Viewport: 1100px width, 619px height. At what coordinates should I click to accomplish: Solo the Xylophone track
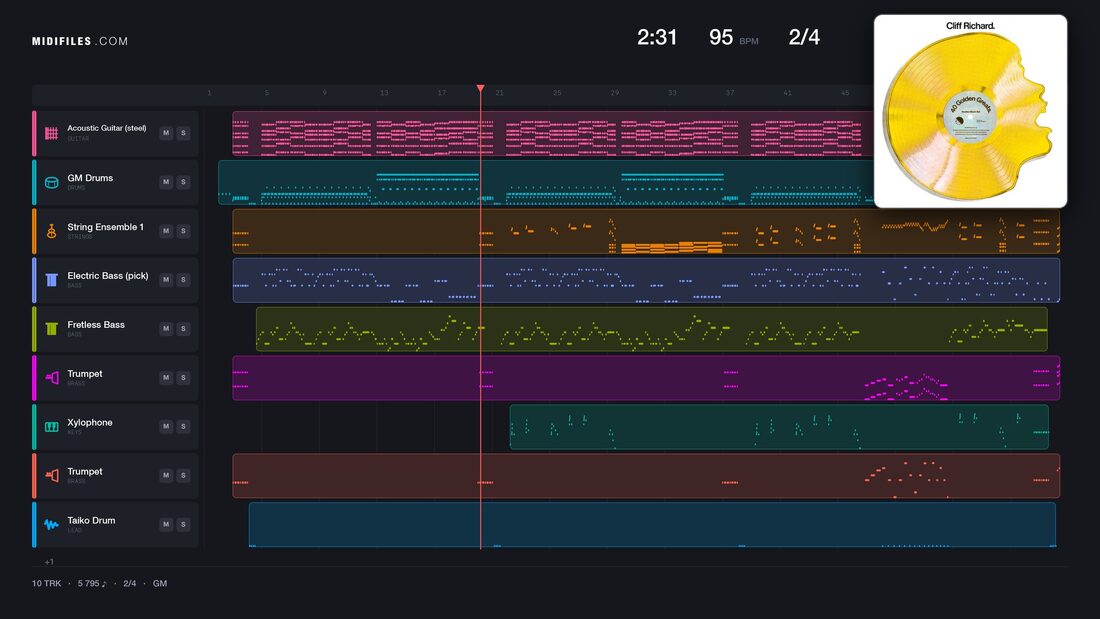183,426
